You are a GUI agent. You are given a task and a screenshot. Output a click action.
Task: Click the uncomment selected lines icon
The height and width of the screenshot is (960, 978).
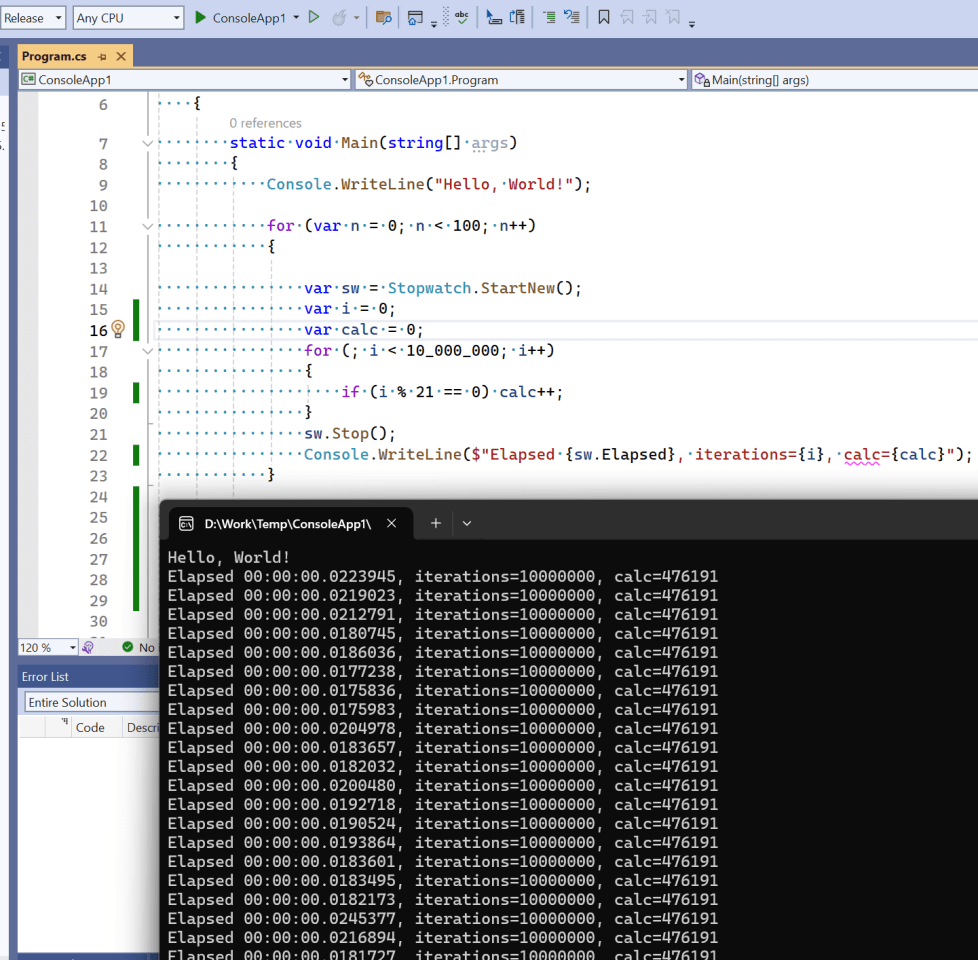[x=571, y=18]
